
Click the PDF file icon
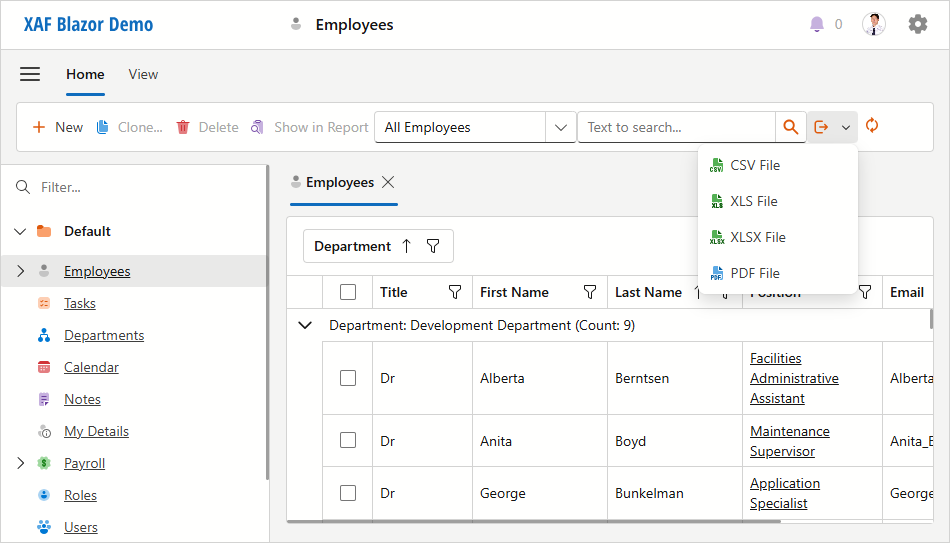(717, 273)
